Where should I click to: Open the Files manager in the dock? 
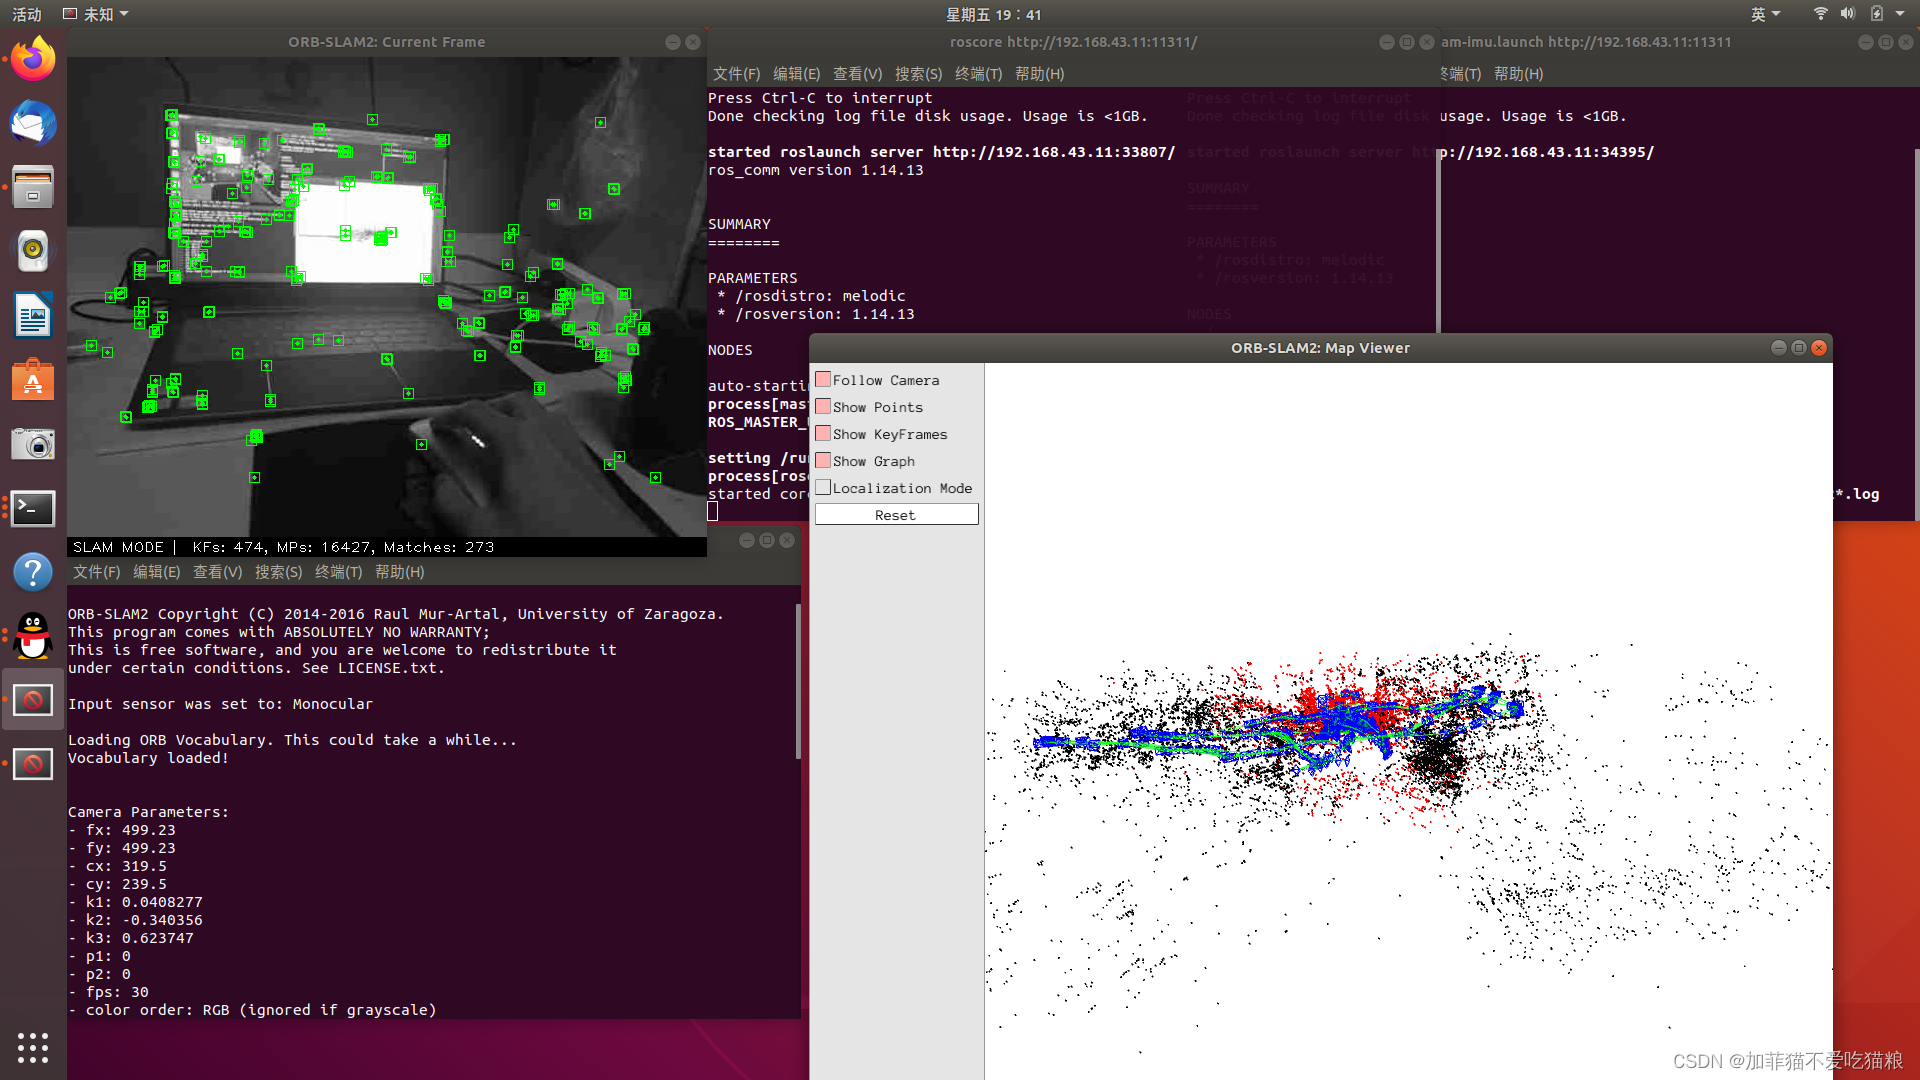33,187
